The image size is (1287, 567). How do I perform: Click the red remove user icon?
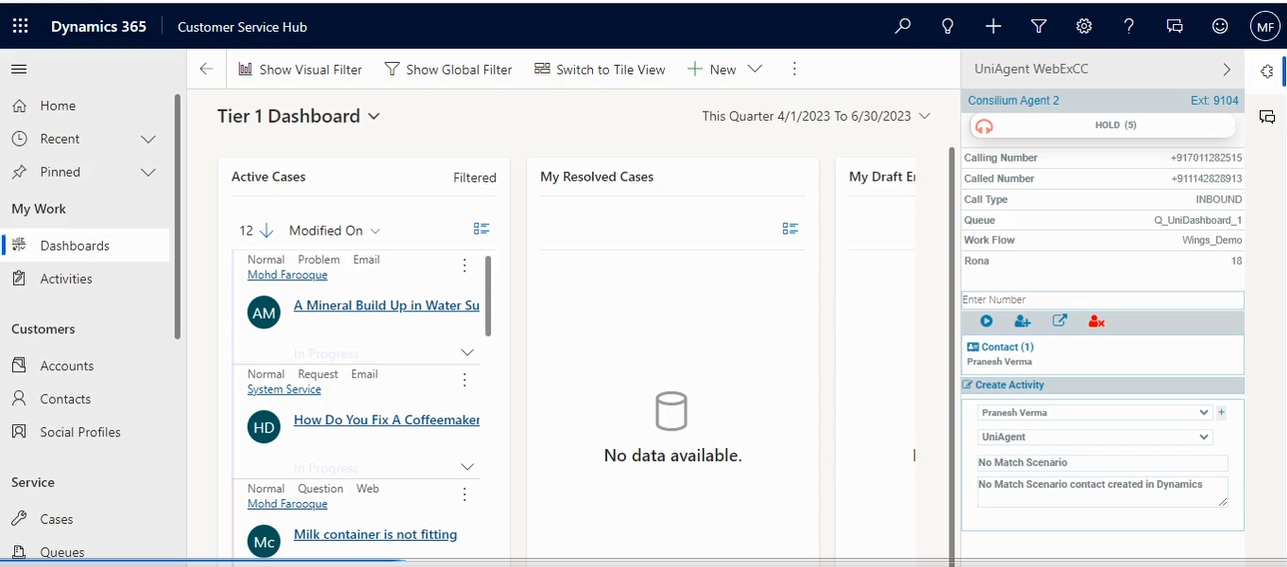[1096, 321]
